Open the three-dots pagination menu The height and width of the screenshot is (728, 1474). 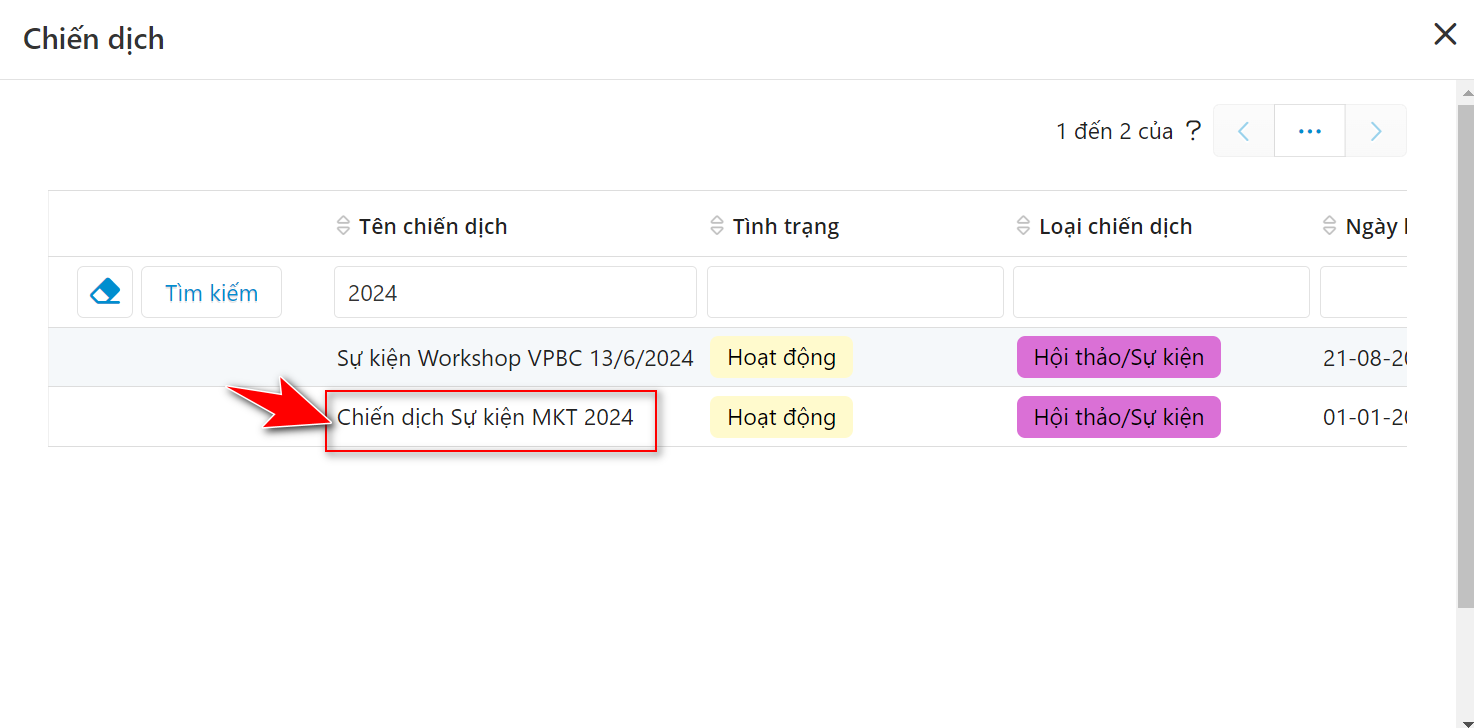pyautogui.click(x=1310, y=131)
